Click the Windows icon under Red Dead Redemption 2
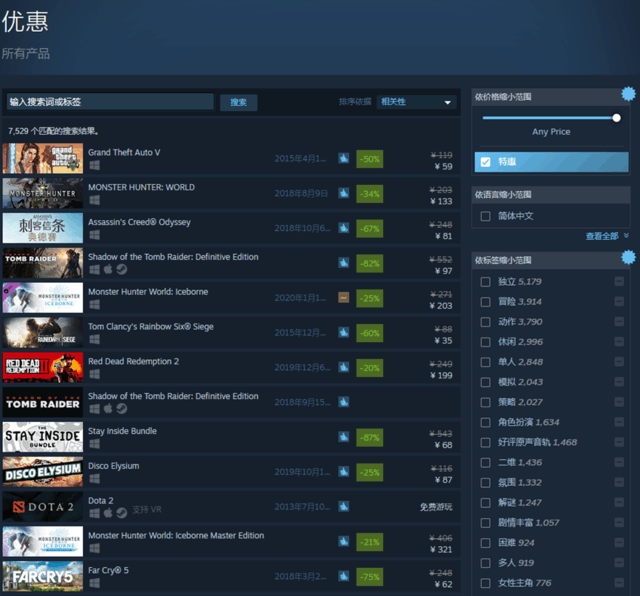640x596 pixels. [x=94, y=374]
